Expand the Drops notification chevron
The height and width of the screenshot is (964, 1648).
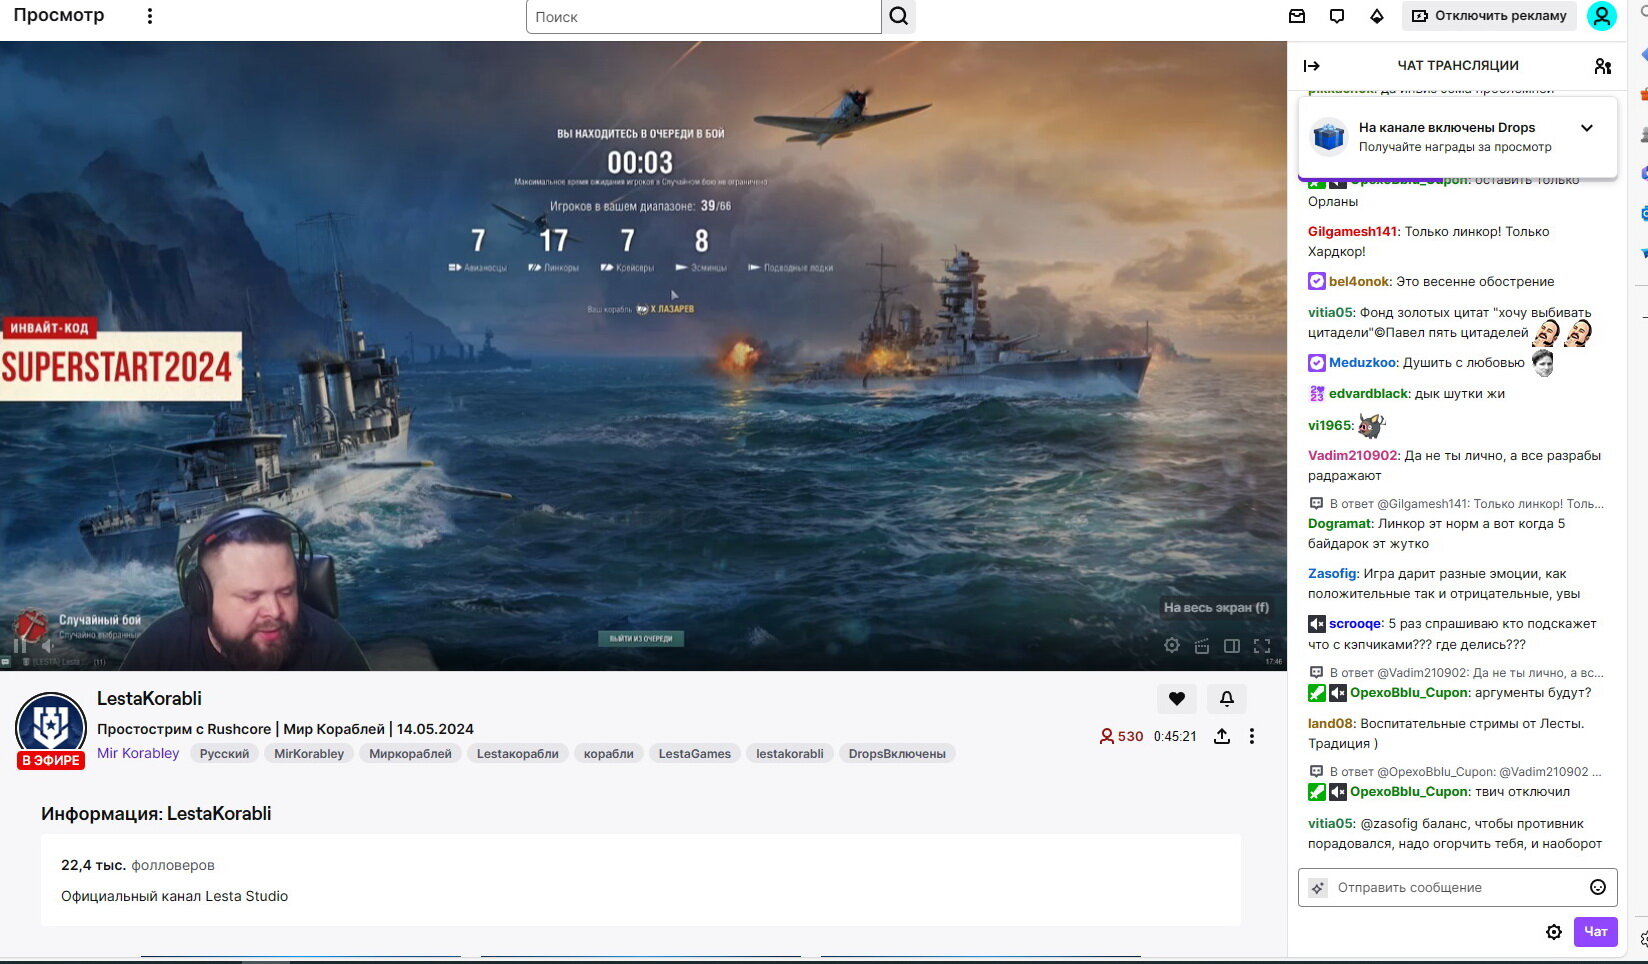point(1587,128)
